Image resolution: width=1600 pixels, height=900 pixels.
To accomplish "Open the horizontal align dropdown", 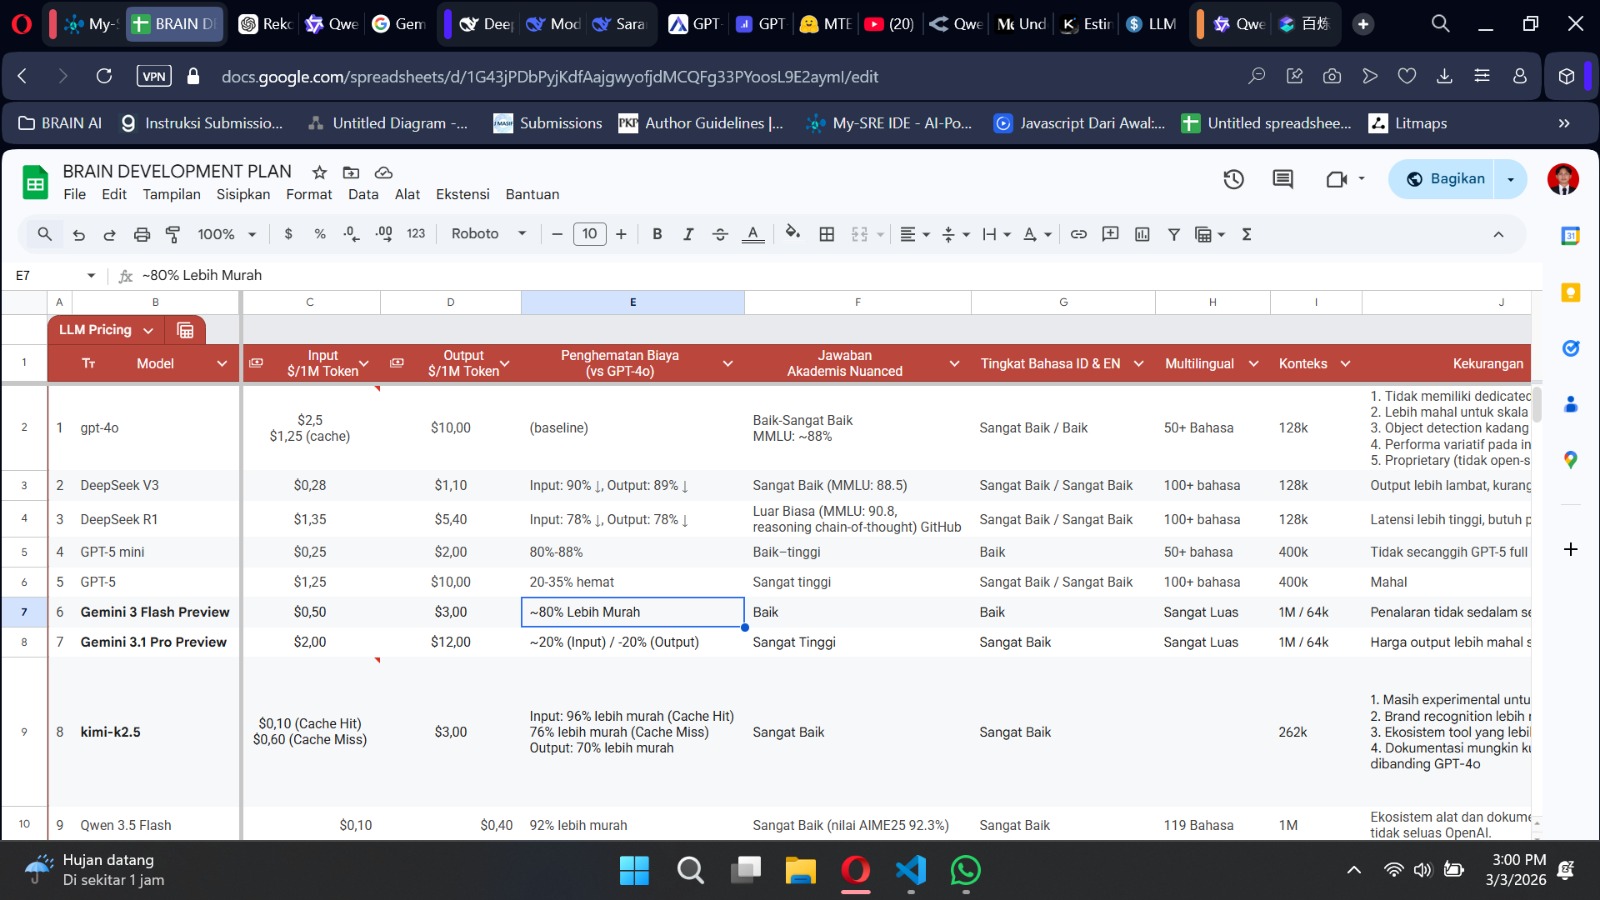I will pyautogui.click(x=914, y=234).
